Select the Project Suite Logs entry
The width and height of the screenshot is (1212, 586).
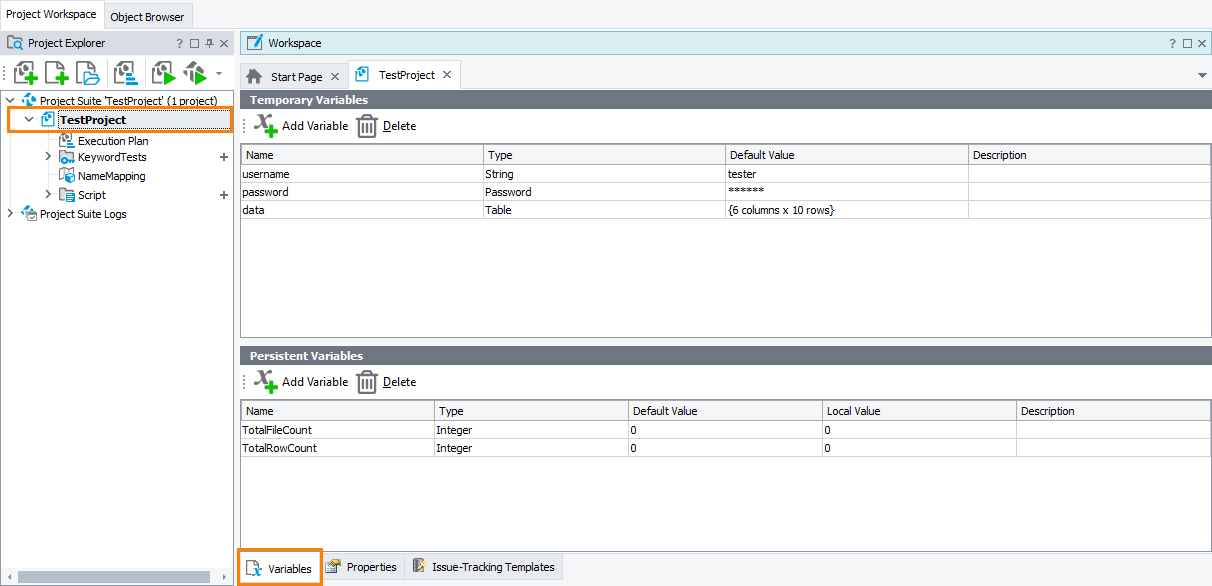(x=82, y=213)
